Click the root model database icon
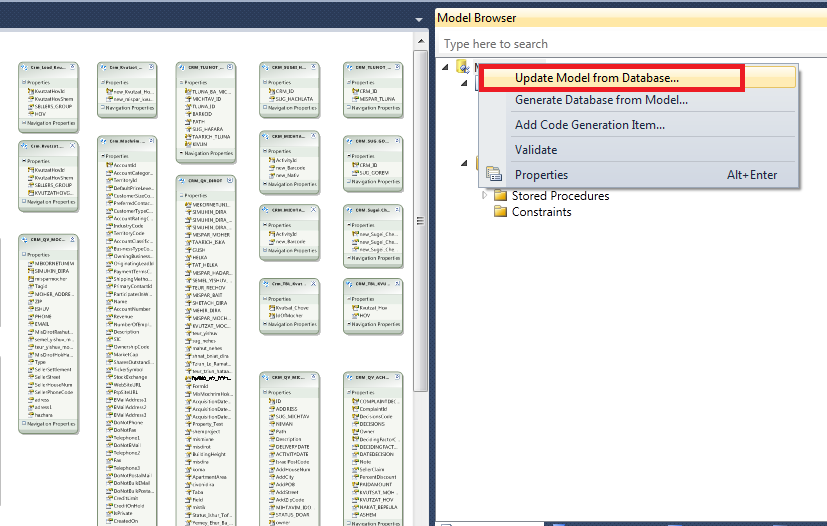Viewport: 827px width, 526px height. point(463,67)
